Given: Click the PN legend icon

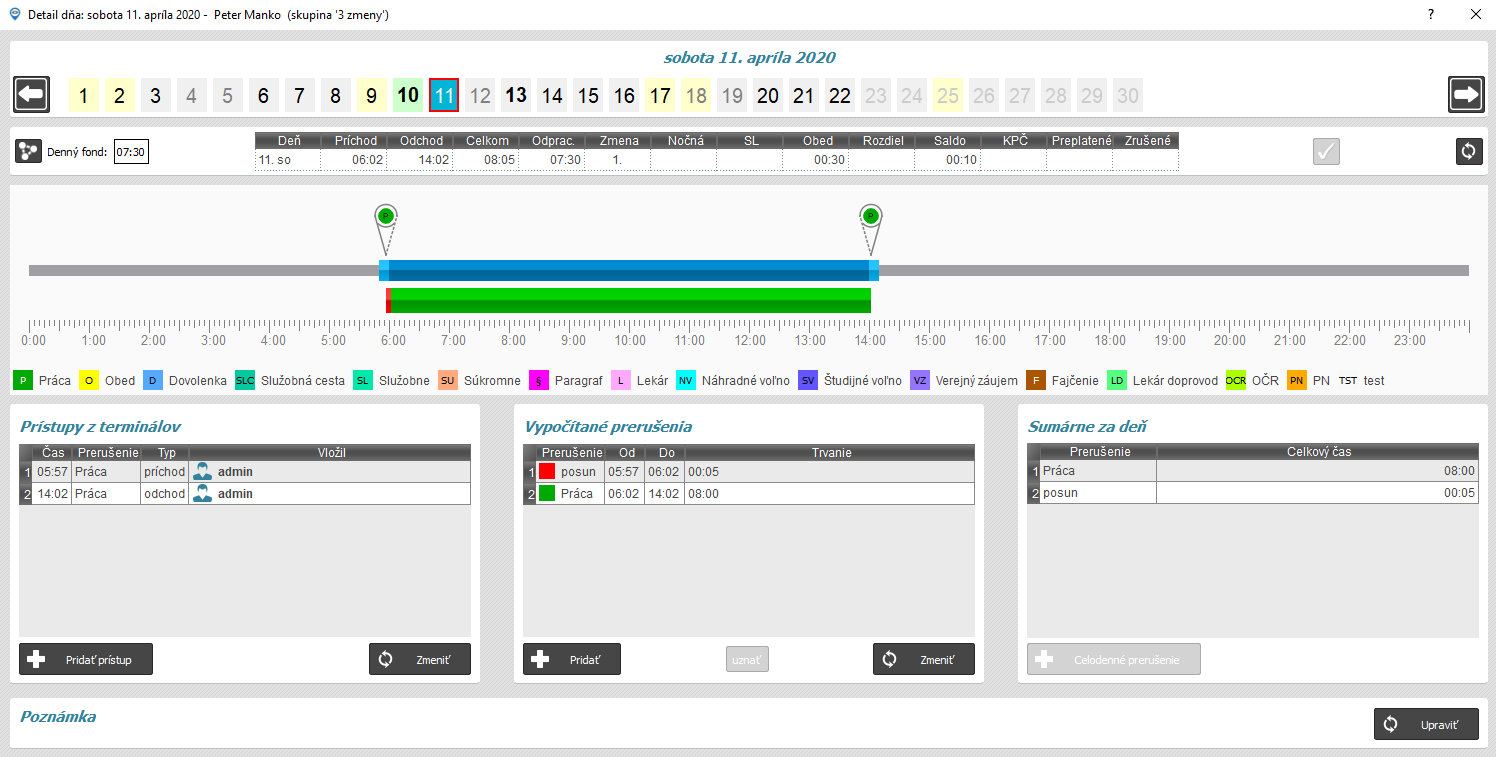Looking at the screenshot, I should 1297,380.
